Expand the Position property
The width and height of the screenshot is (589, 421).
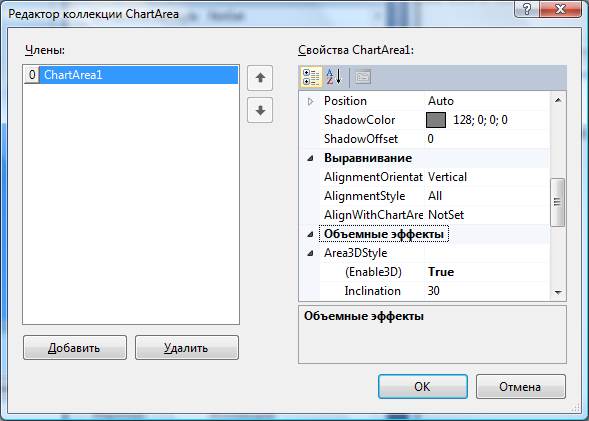[x=310, y=101]
